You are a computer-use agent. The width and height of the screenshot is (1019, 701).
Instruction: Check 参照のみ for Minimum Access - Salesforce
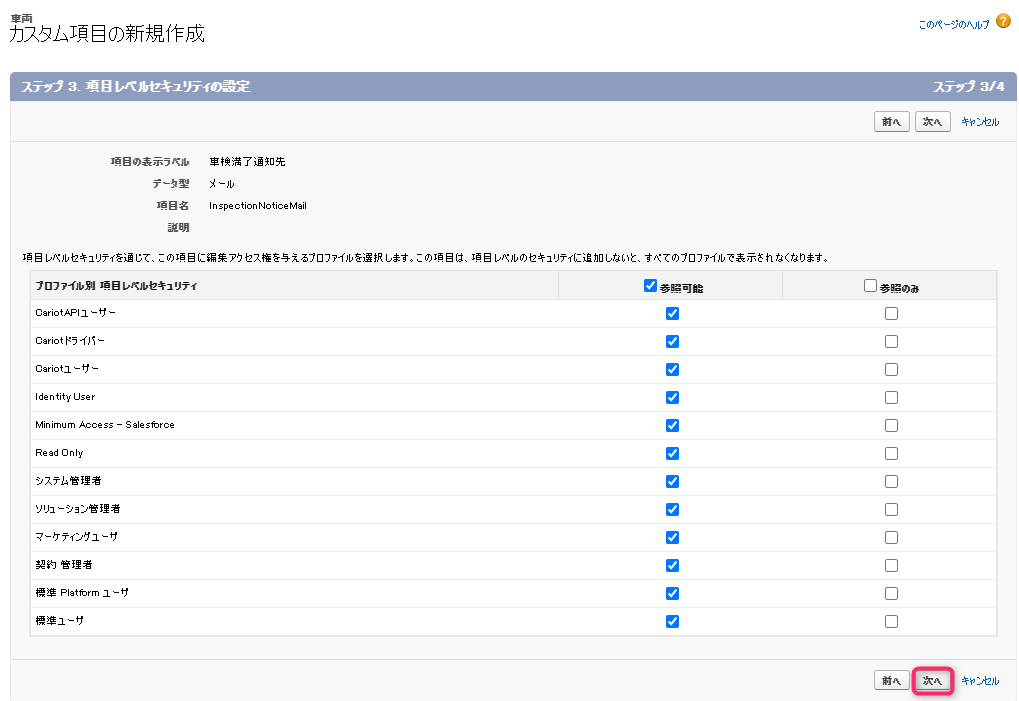[x=891, y=425]
